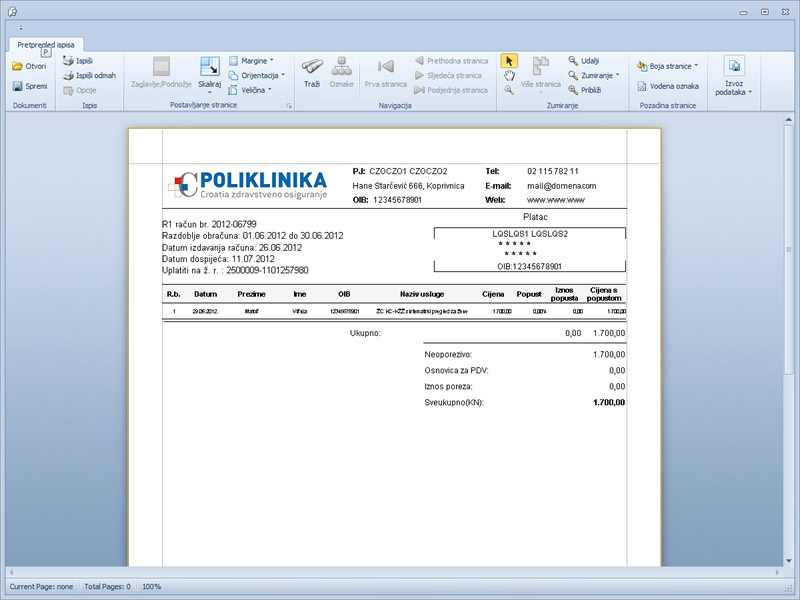Viewport: 800px width, 600px height.
Task: Open the Oznake bookmarks pane
Action: 341,73
